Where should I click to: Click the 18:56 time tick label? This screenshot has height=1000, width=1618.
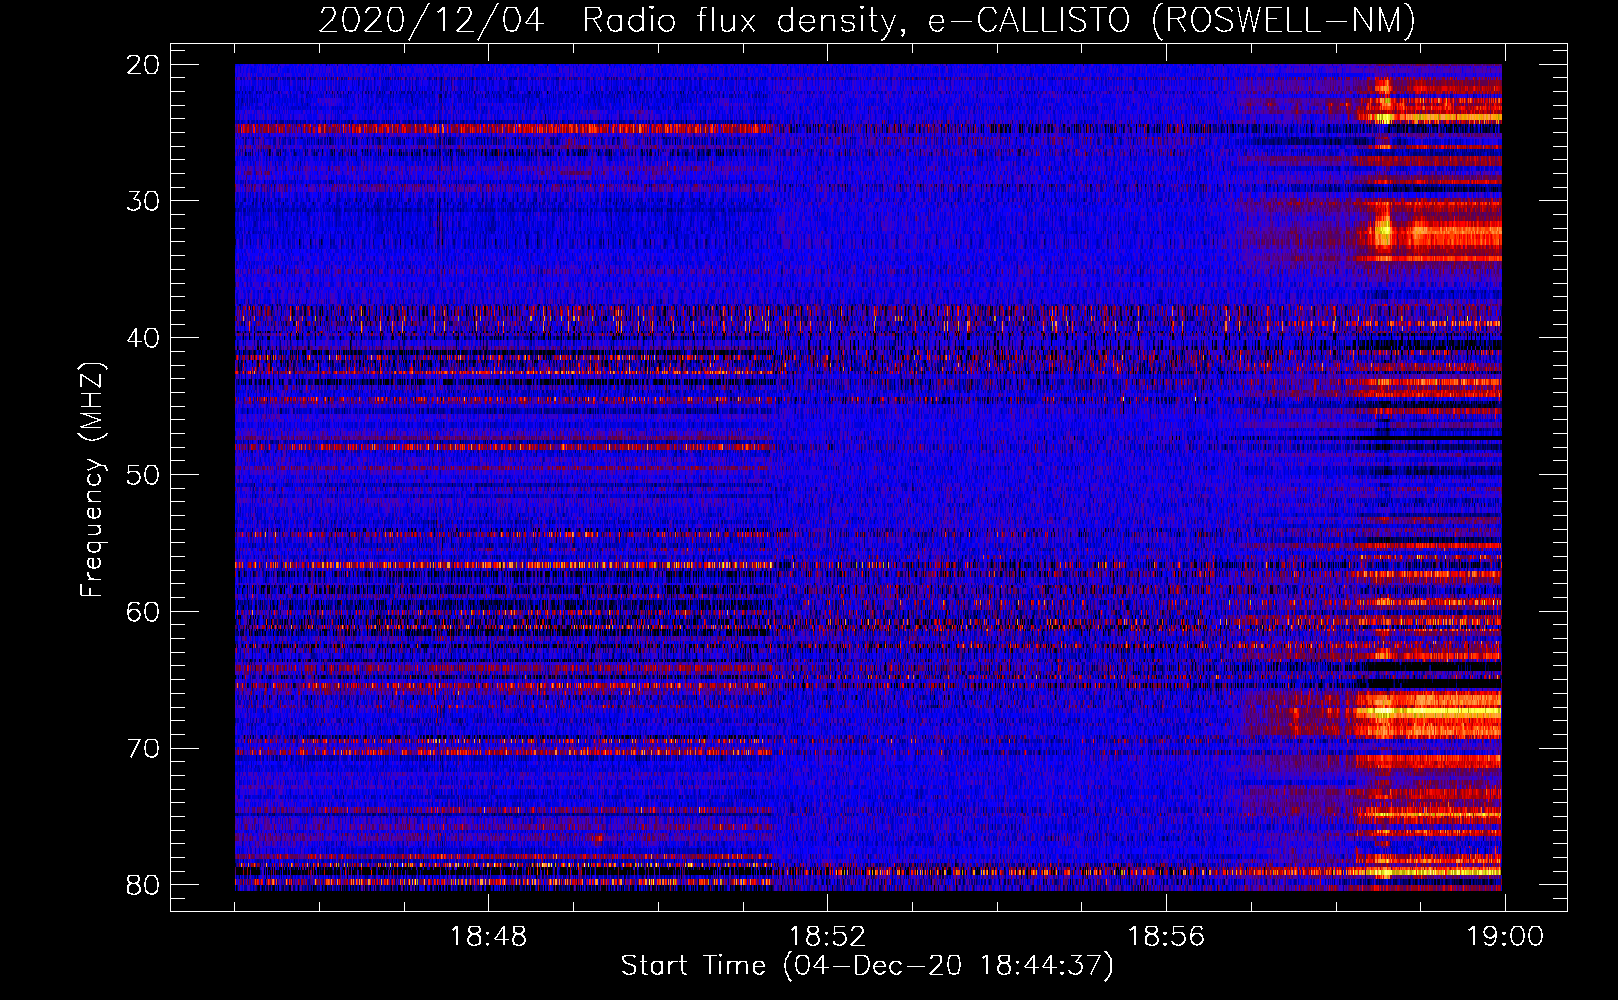click(1166, 937)
